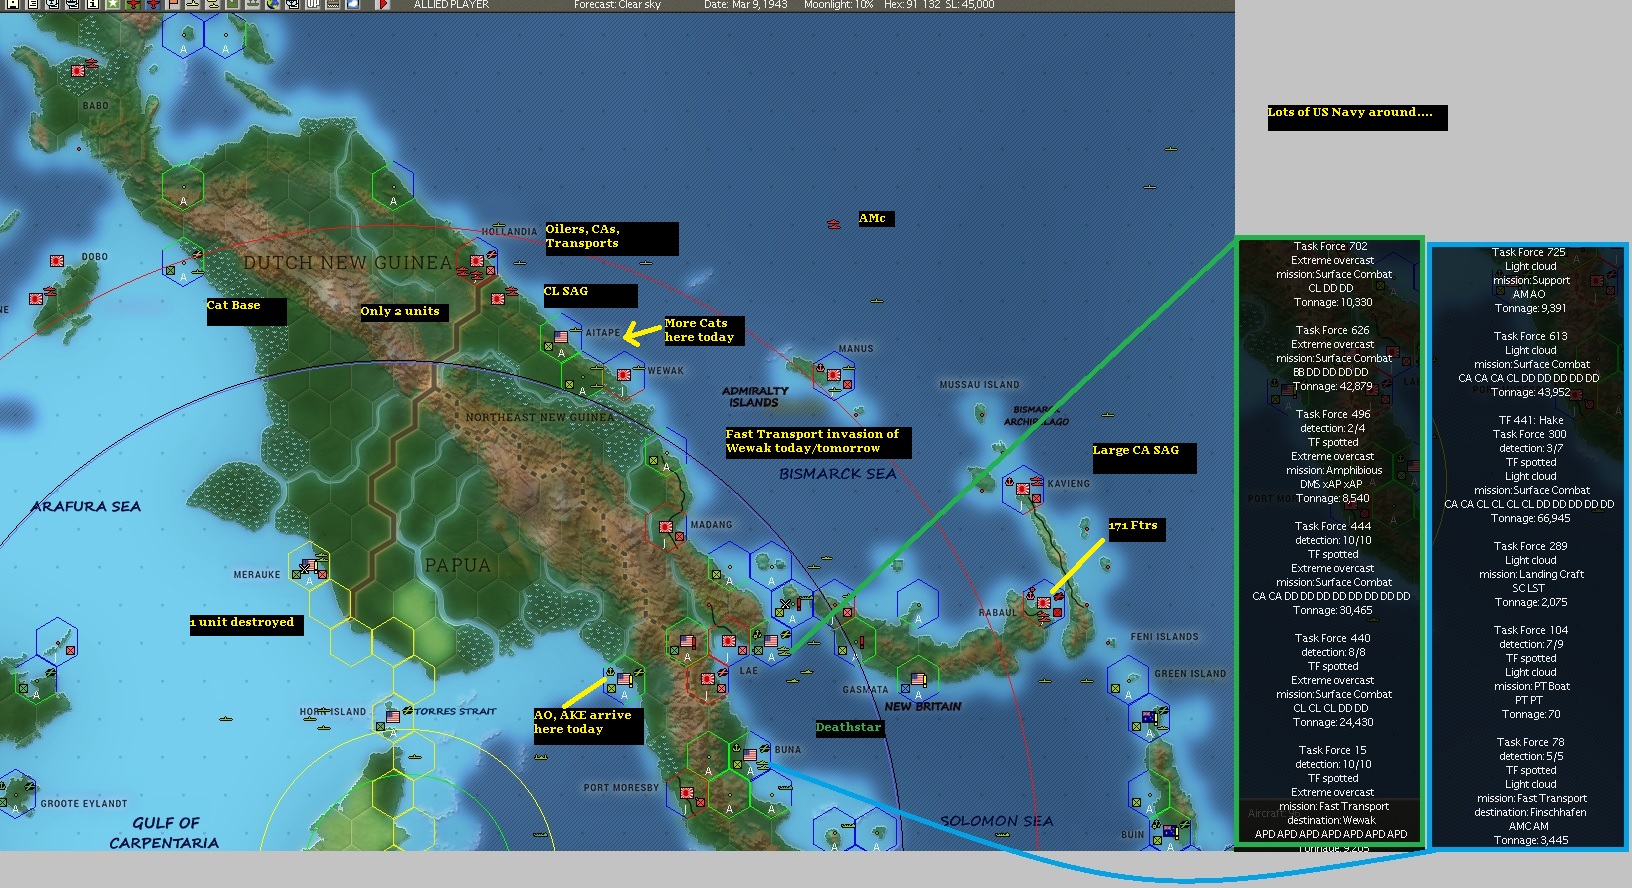Click 'Task Force 104' entry

[1530, 630]
